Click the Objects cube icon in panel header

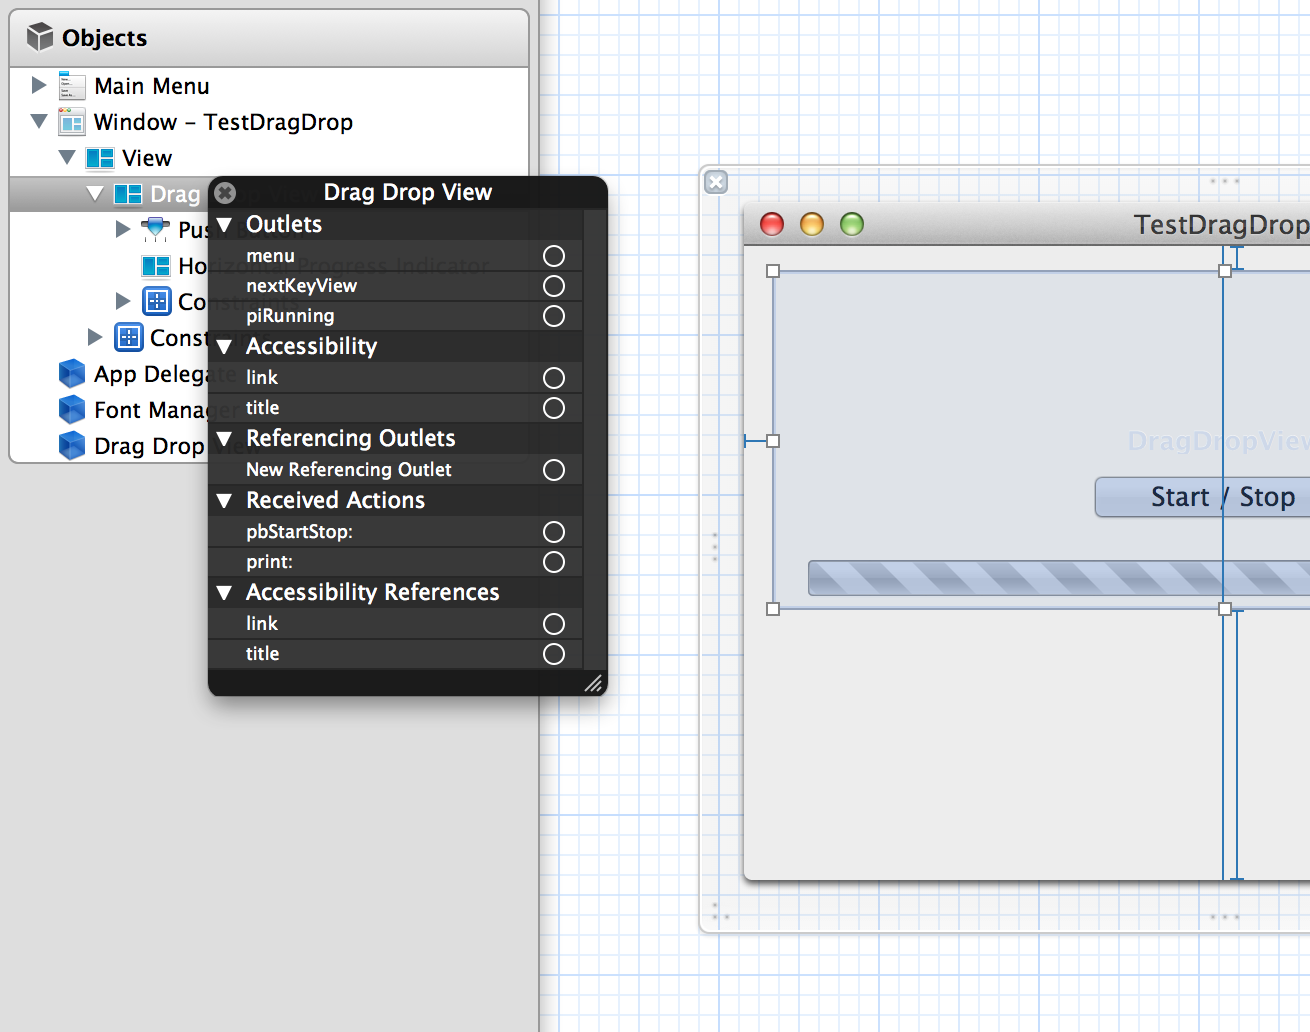[40, 37]
